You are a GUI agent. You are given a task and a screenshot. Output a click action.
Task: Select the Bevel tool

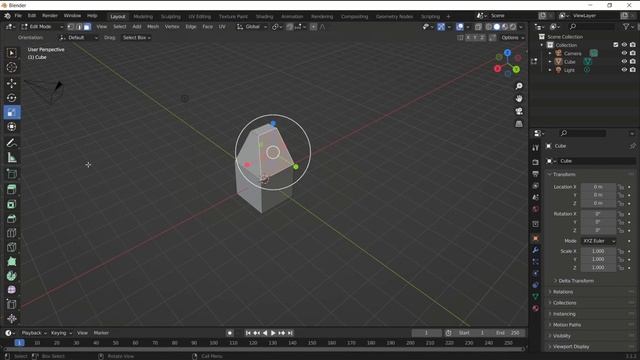coord(11,218)
